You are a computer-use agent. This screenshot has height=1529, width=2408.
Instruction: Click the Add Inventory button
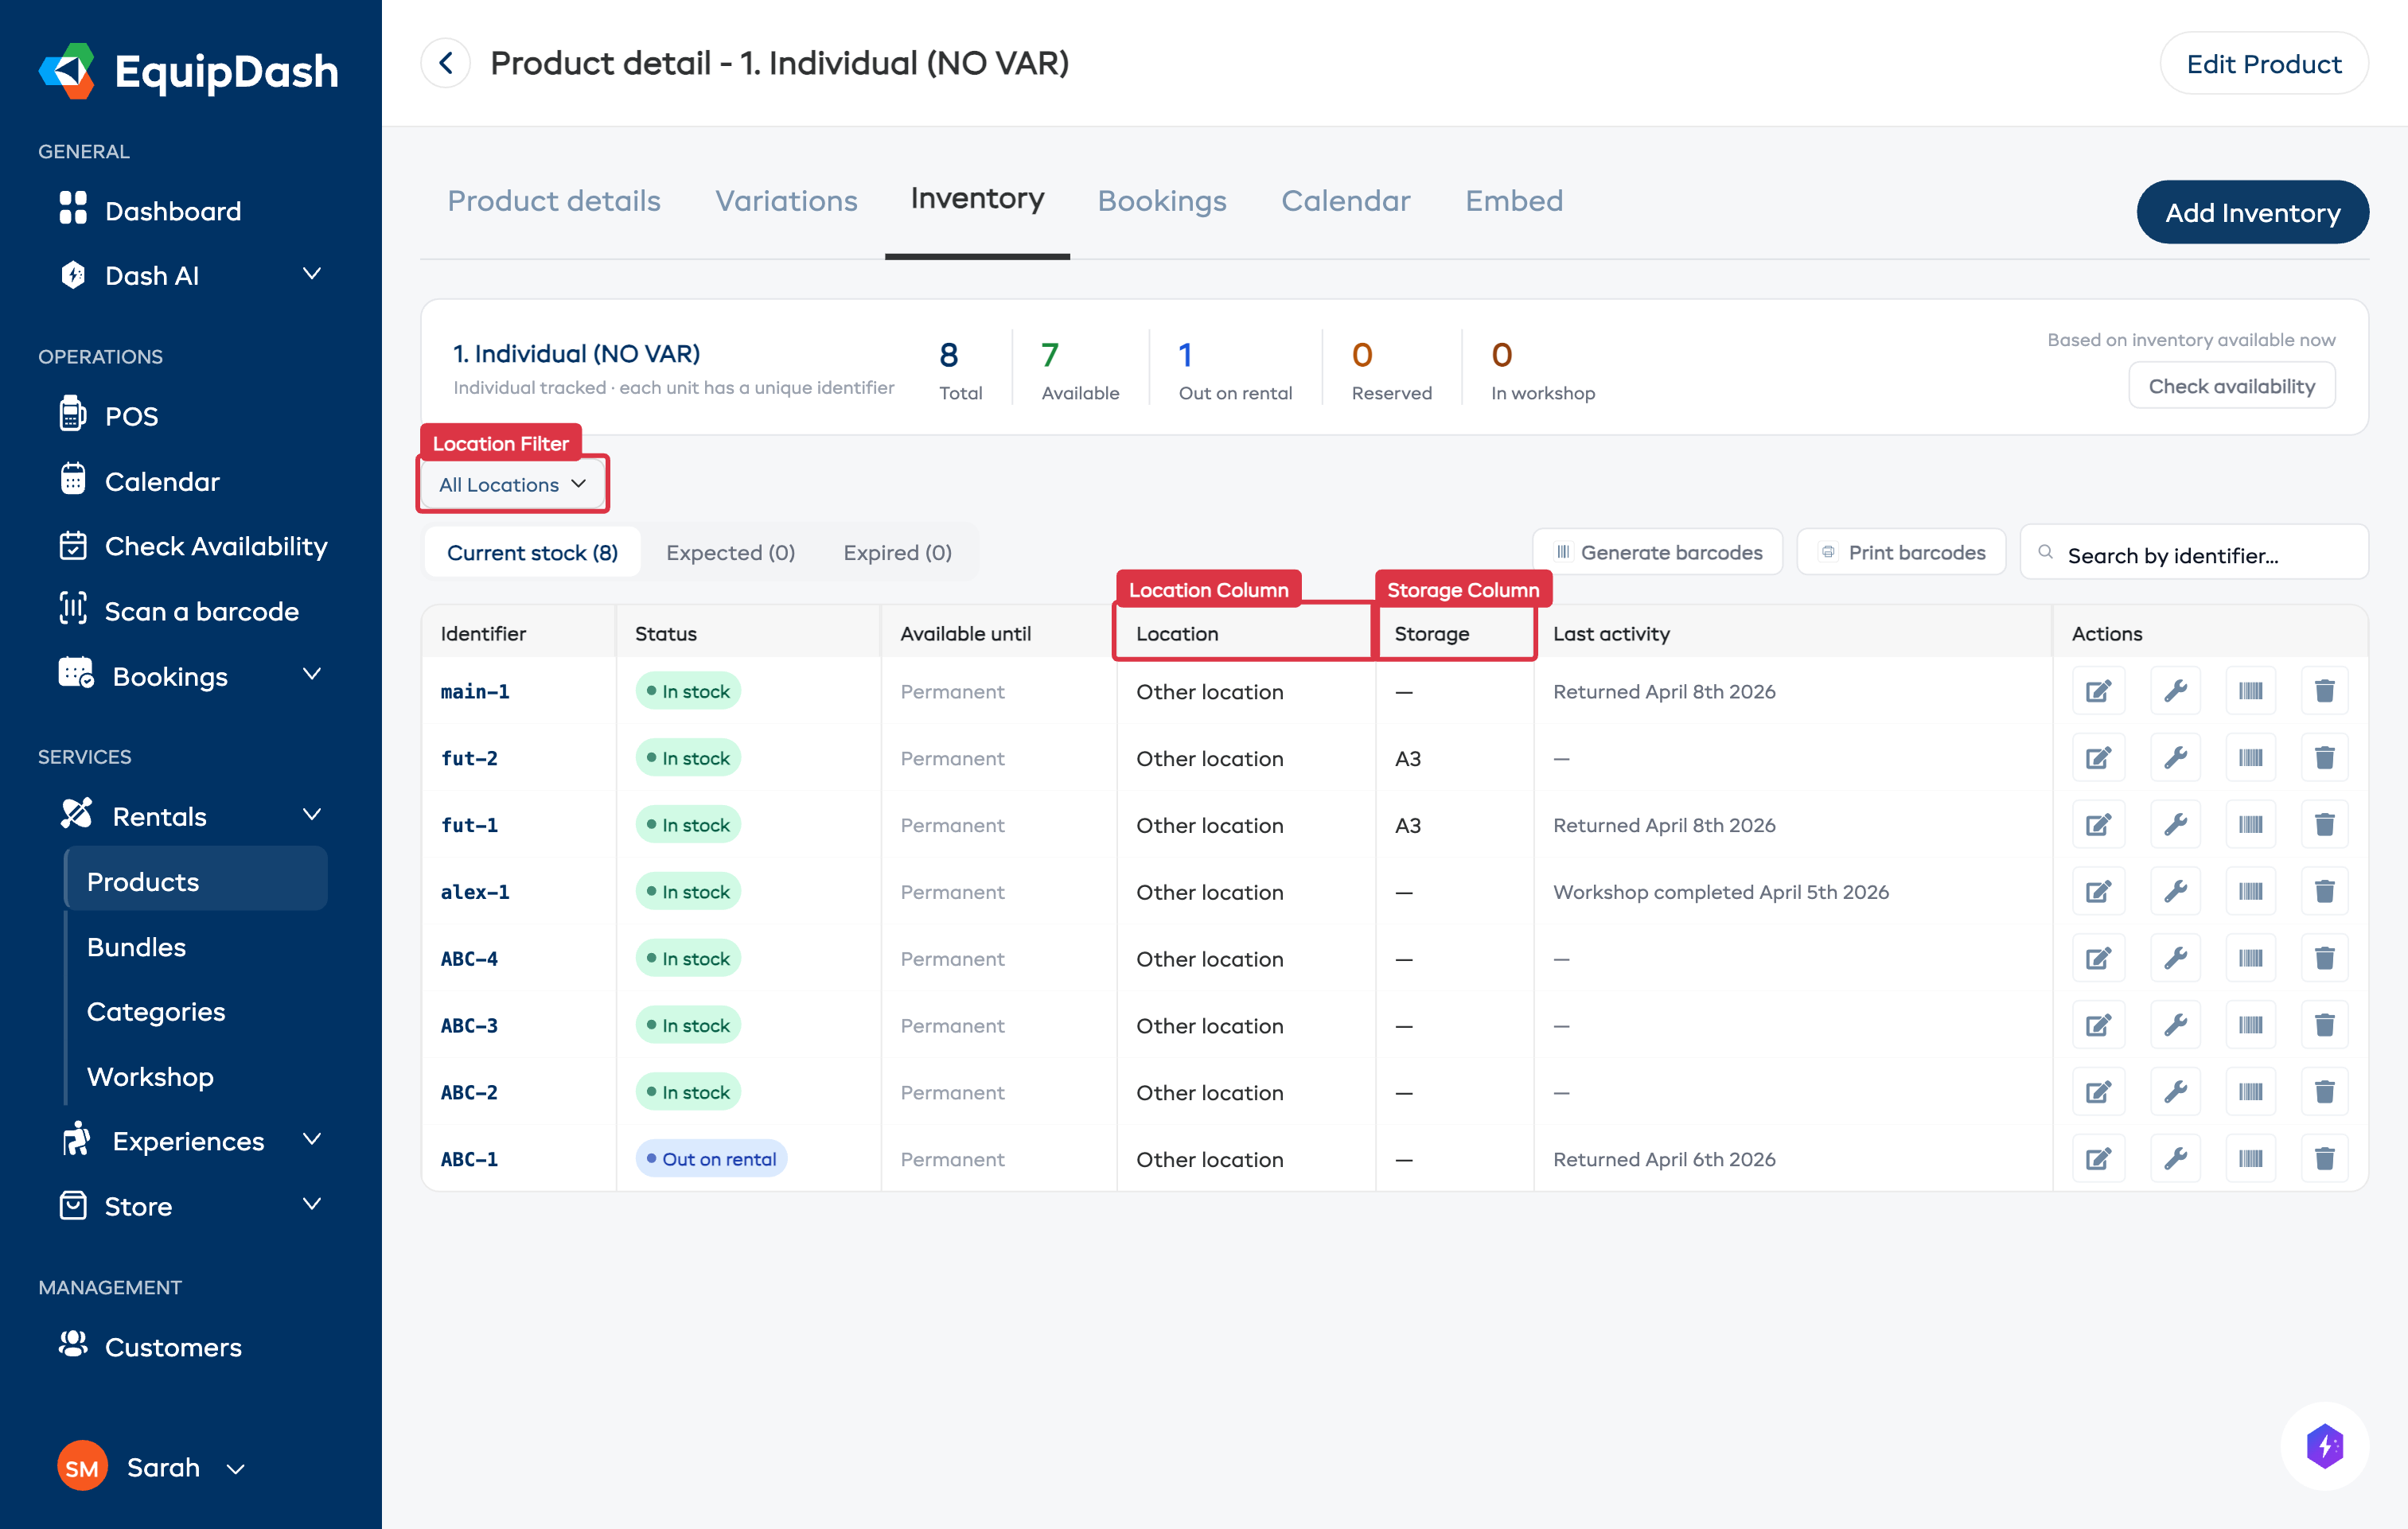(2252, 212)
